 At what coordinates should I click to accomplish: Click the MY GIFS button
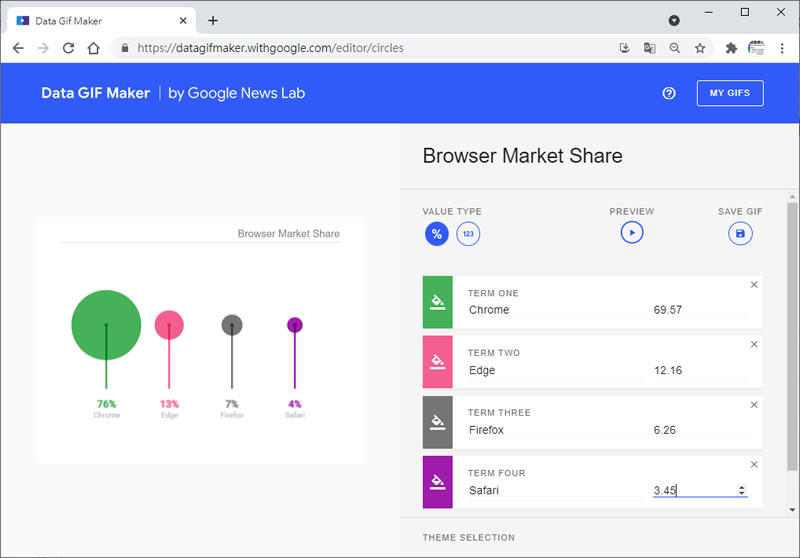(x=730, y=93)
